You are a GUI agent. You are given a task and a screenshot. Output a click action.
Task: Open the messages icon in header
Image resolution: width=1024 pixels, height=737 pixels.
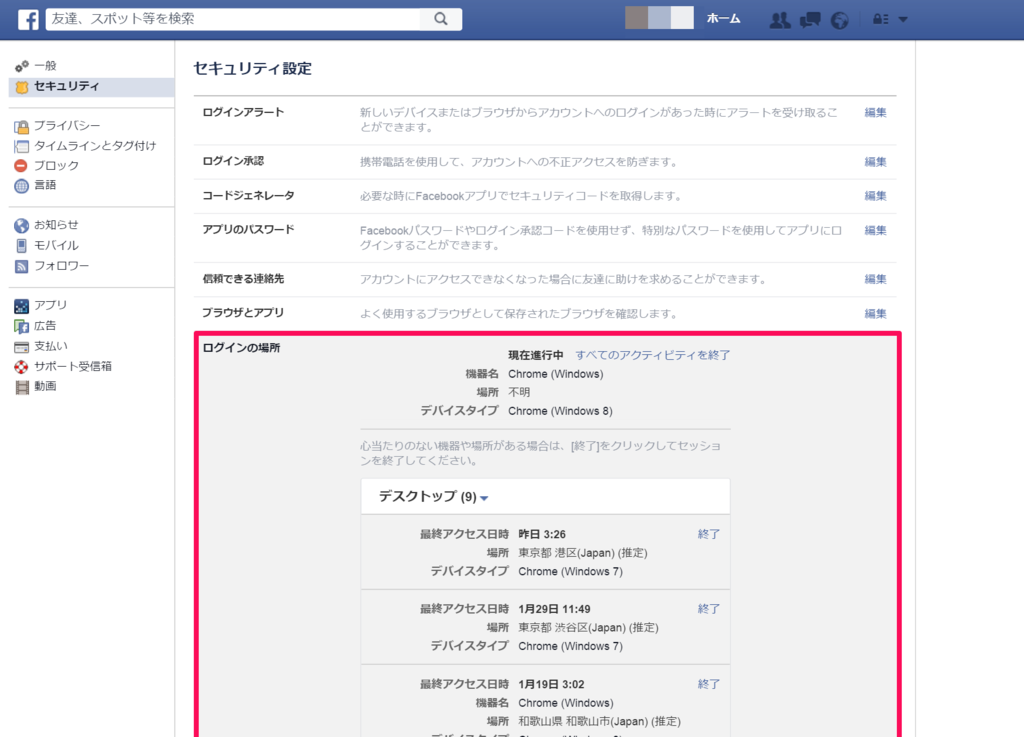coord(810,20)
